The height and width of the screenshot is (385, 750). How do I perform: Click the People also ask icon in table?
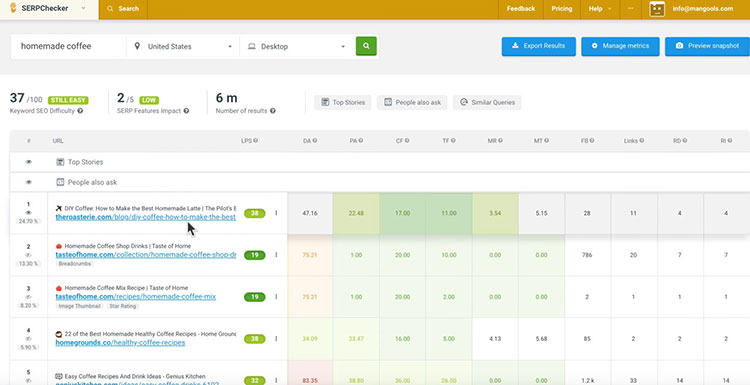coord(60,182)
